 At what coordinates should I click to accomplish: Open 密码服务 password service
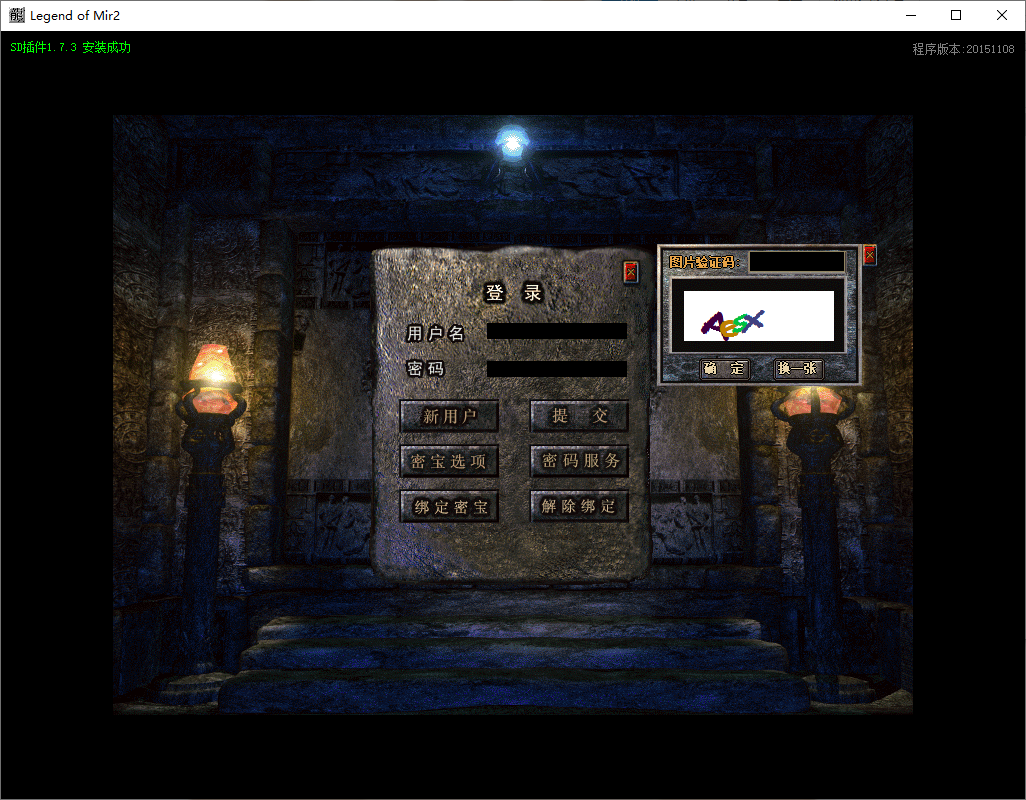(579, 461)
